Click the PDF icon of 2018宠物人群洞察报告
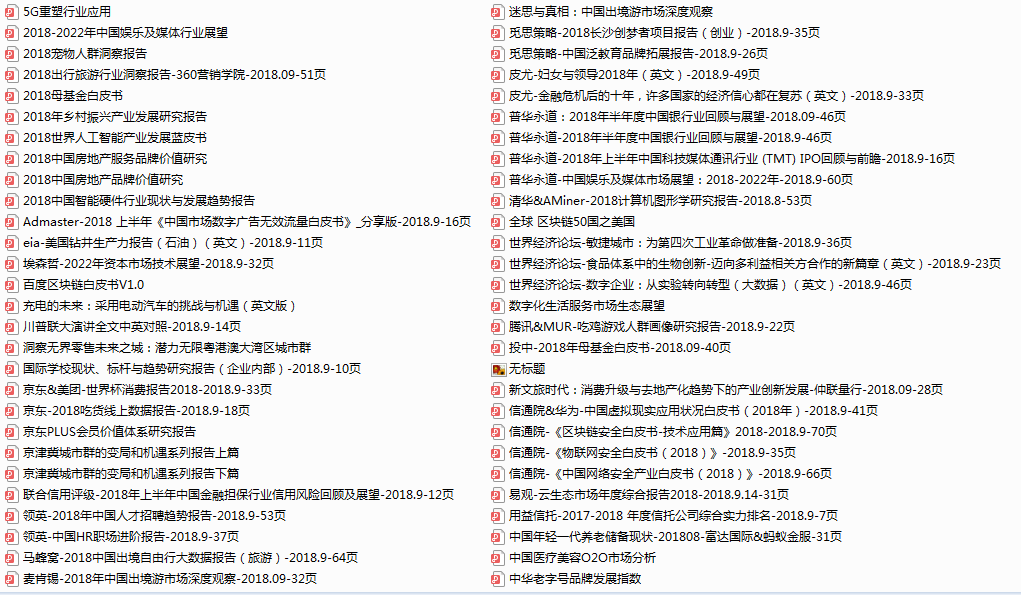This screenshot has width=1021, height=595. (11, 54)
